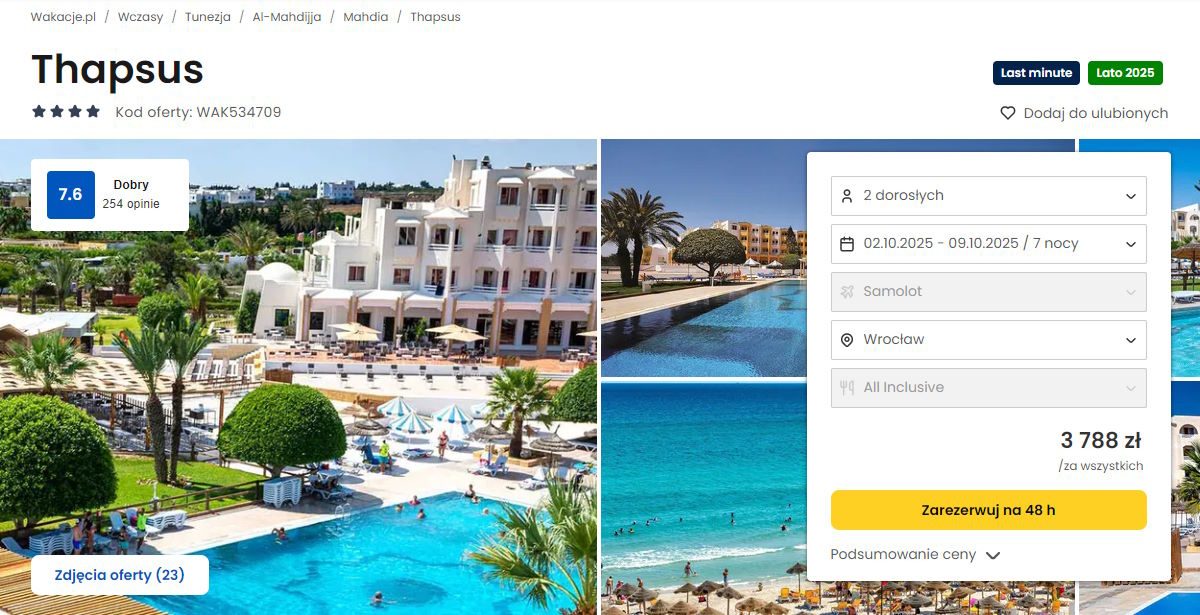
Task: Click the Last minute tag
Action: point(1036,73)
